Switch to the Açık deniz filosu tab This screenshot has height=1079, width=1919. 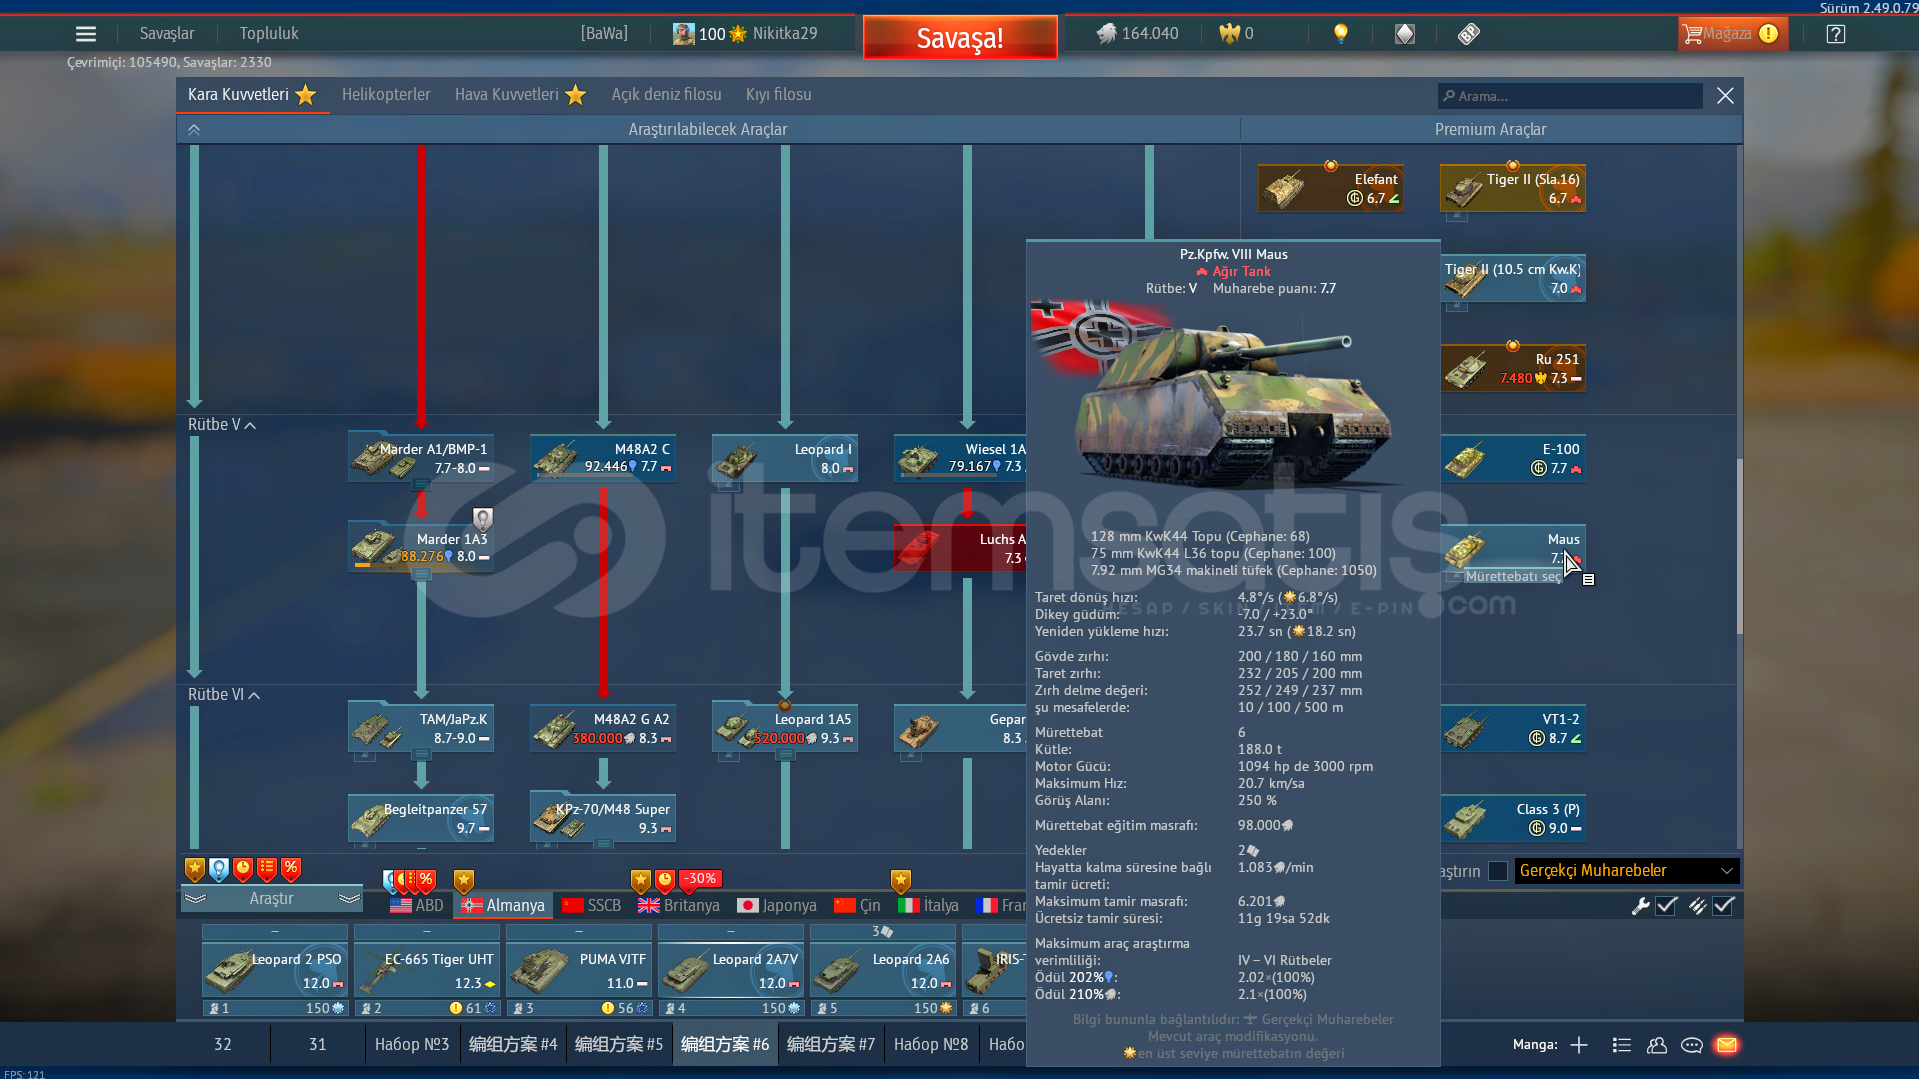[x=667, y=95]
